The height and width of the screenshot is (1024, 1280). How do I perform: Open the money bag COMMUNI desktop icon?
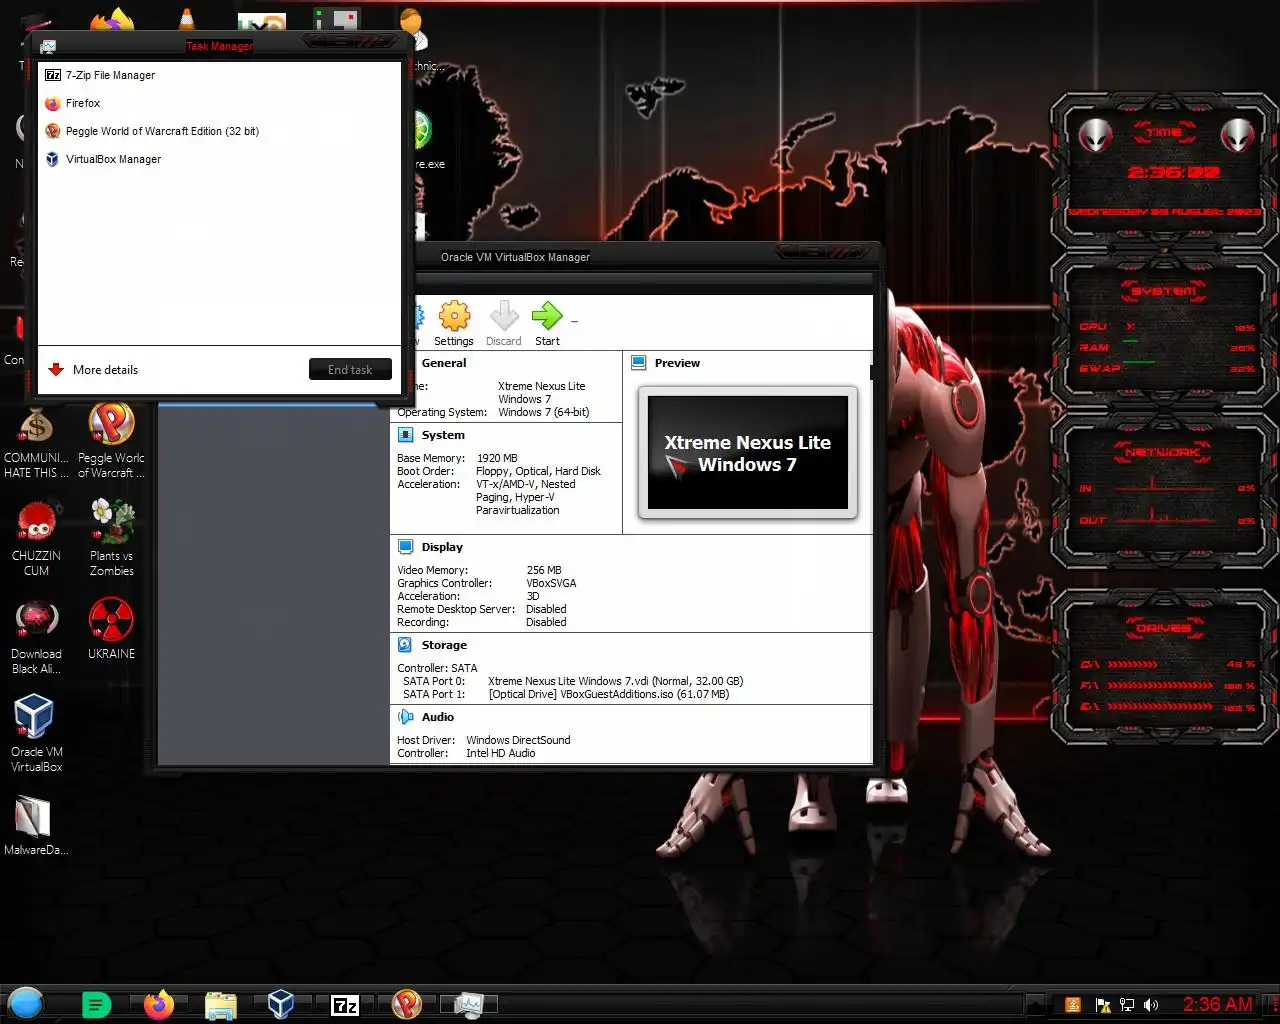point(36,440)
